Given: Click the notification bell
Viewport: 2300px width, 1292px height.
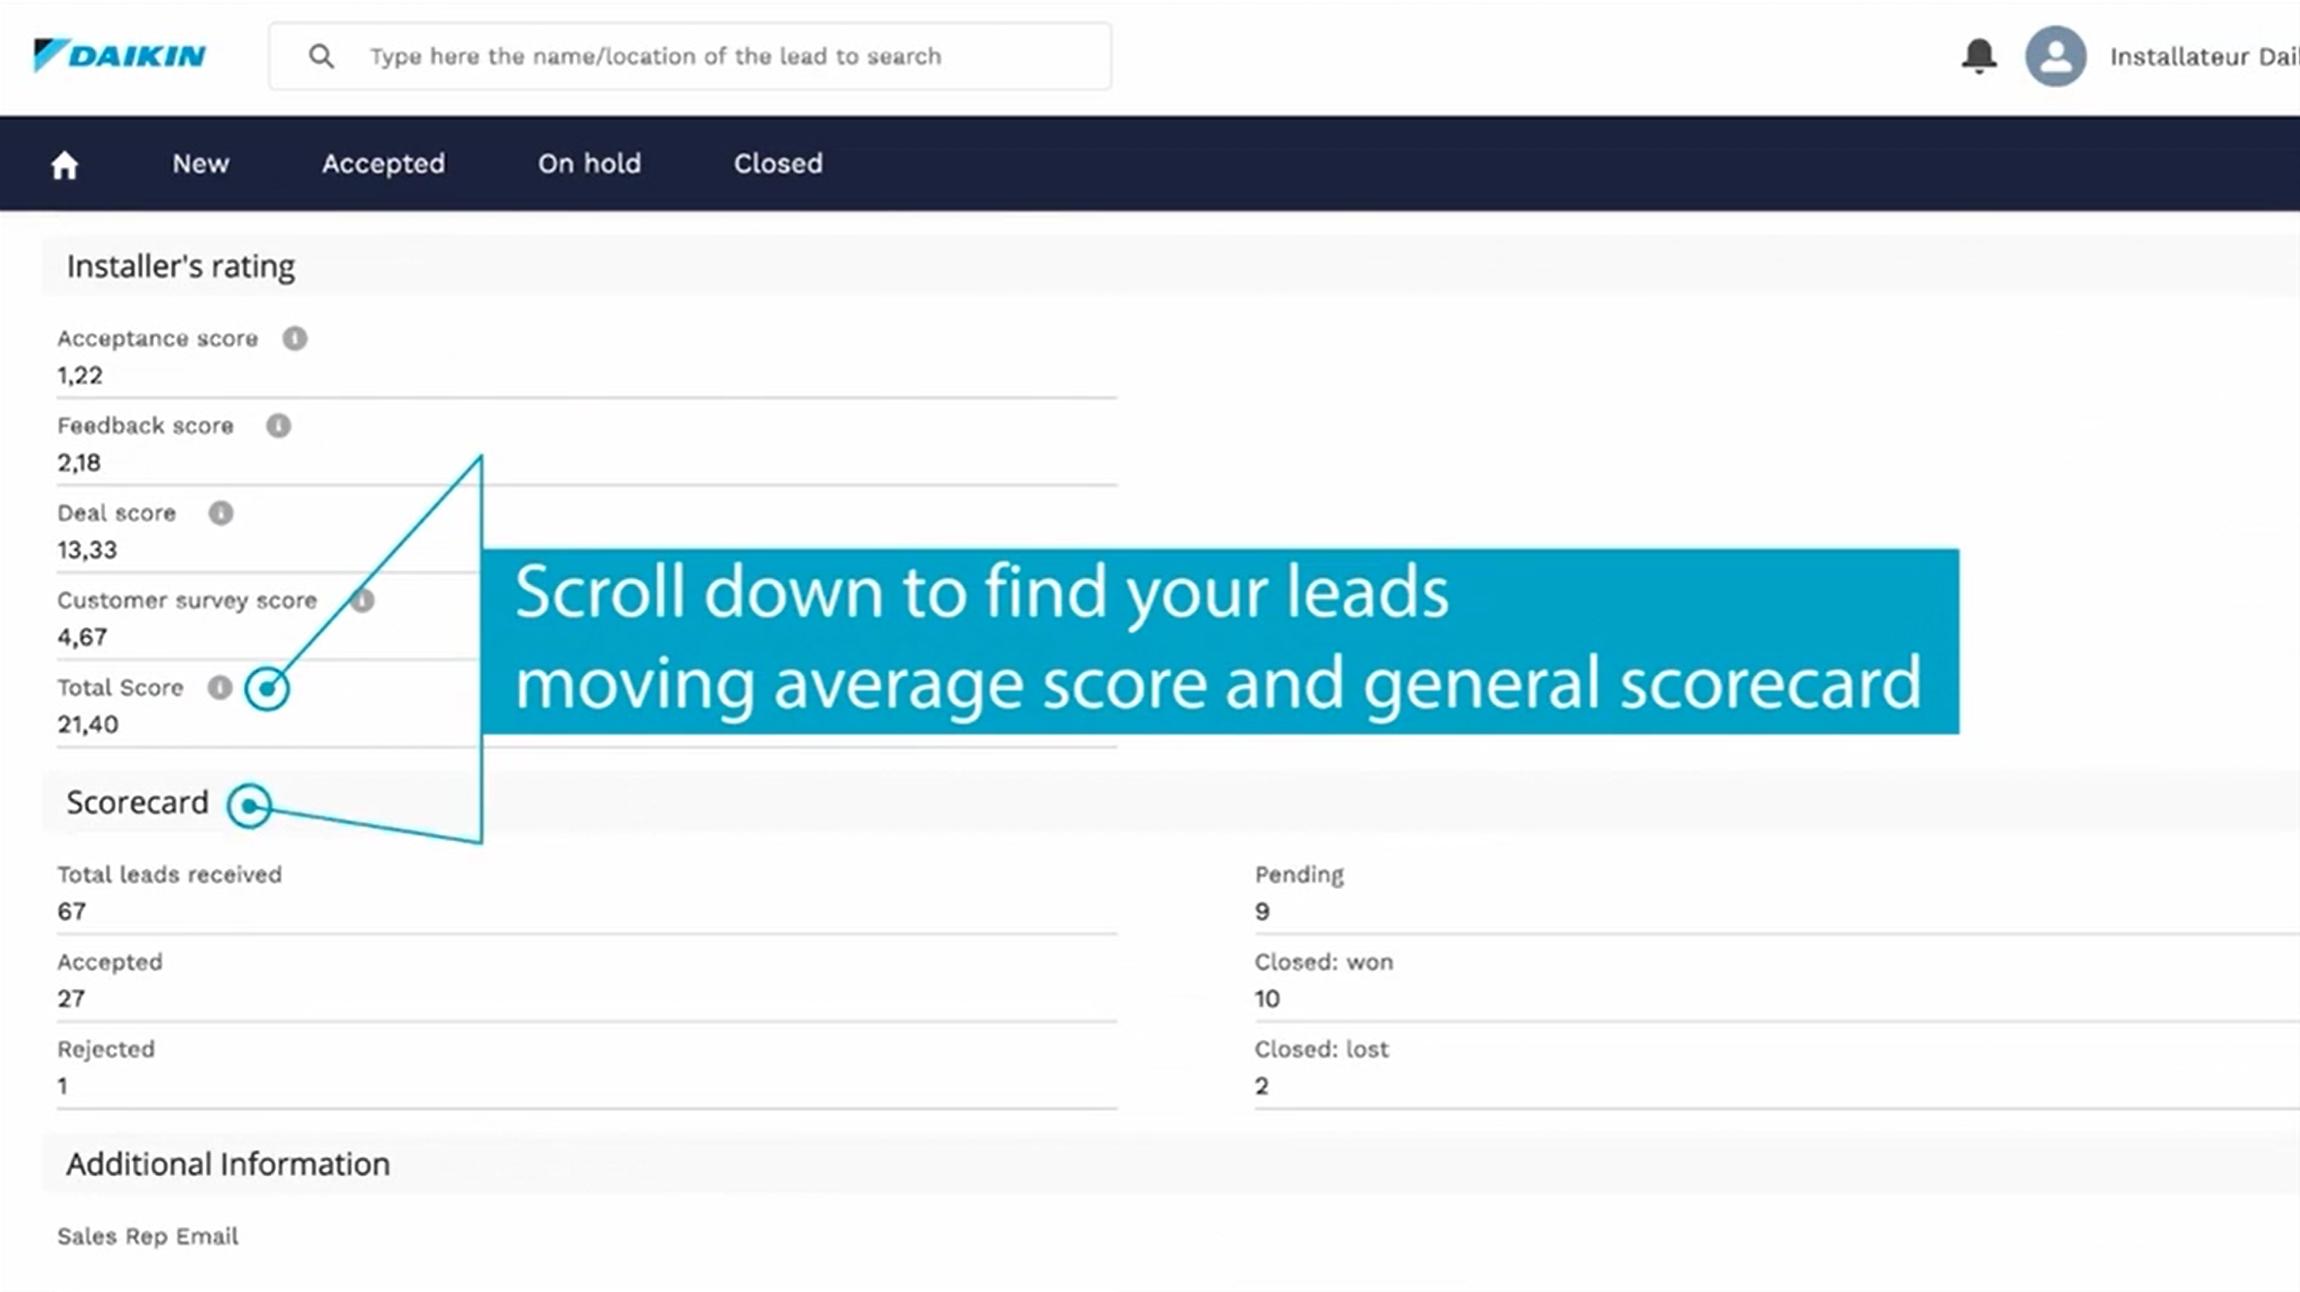Looking at the screenshot, I should 1977,56.
